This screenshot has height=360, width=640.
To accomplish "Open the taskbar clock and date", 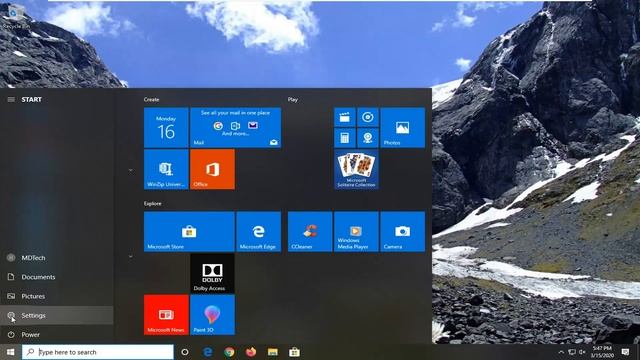I will (x=602, y=352).
